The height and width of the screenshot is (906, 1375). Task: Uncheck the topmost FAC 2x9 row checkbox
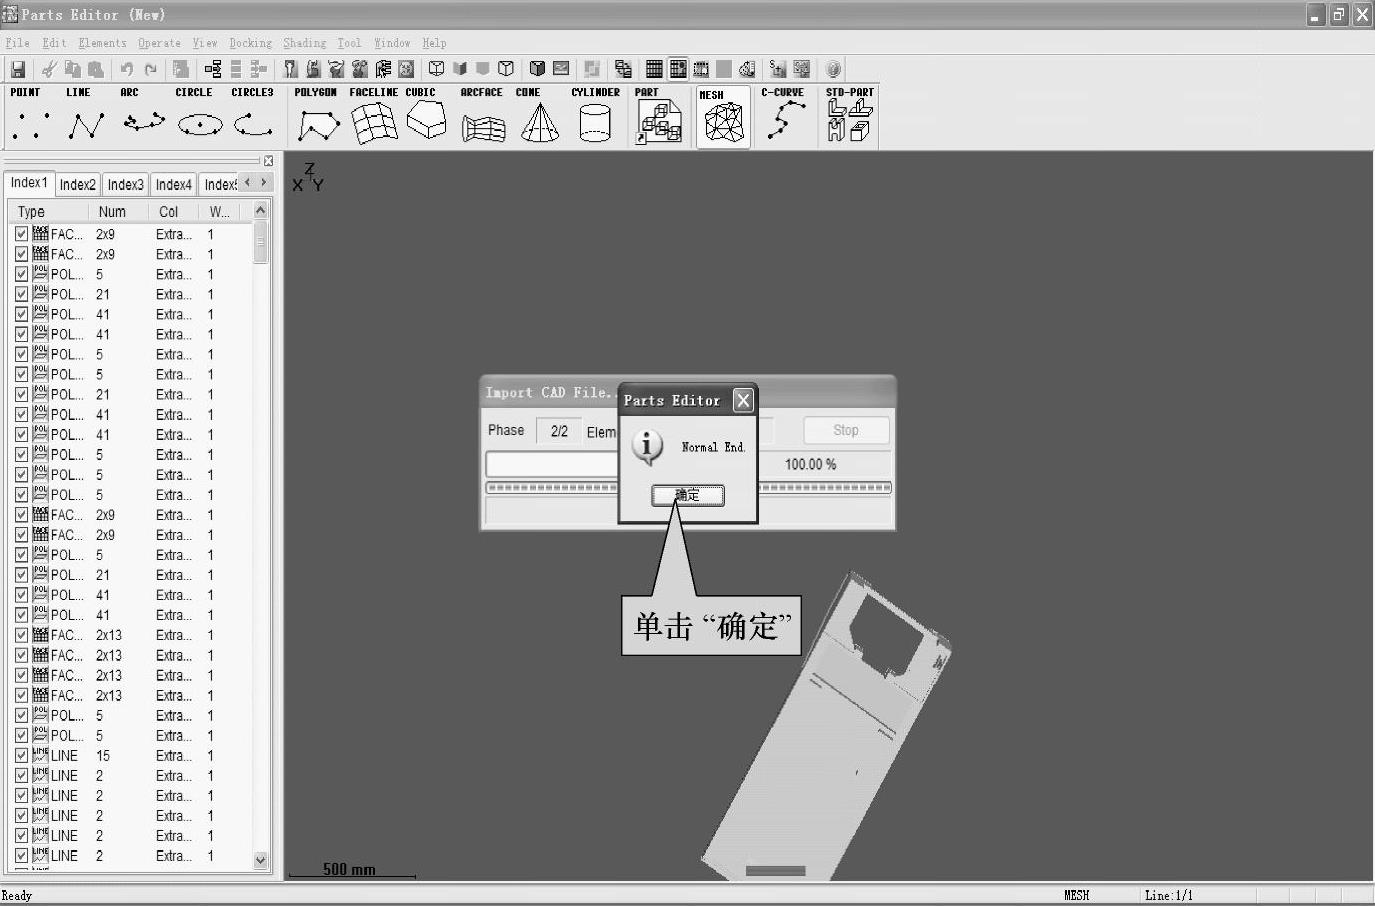22,234
